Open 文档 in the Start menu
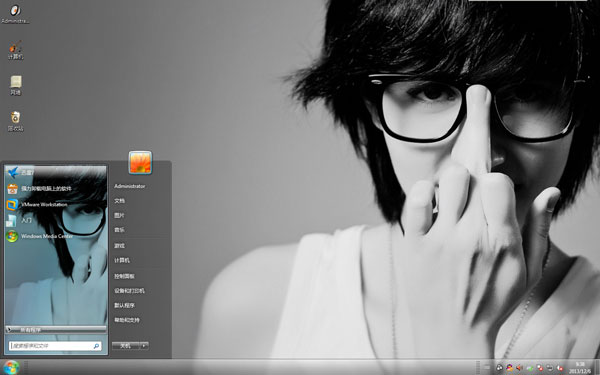600x375 pixels. (119, 201)
